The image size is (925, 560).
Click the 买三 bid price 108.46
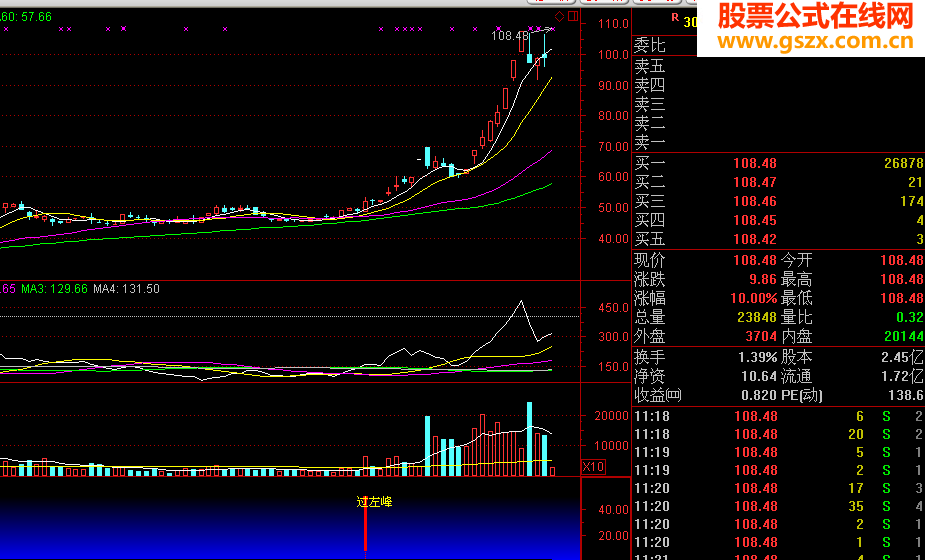[755, 201]
